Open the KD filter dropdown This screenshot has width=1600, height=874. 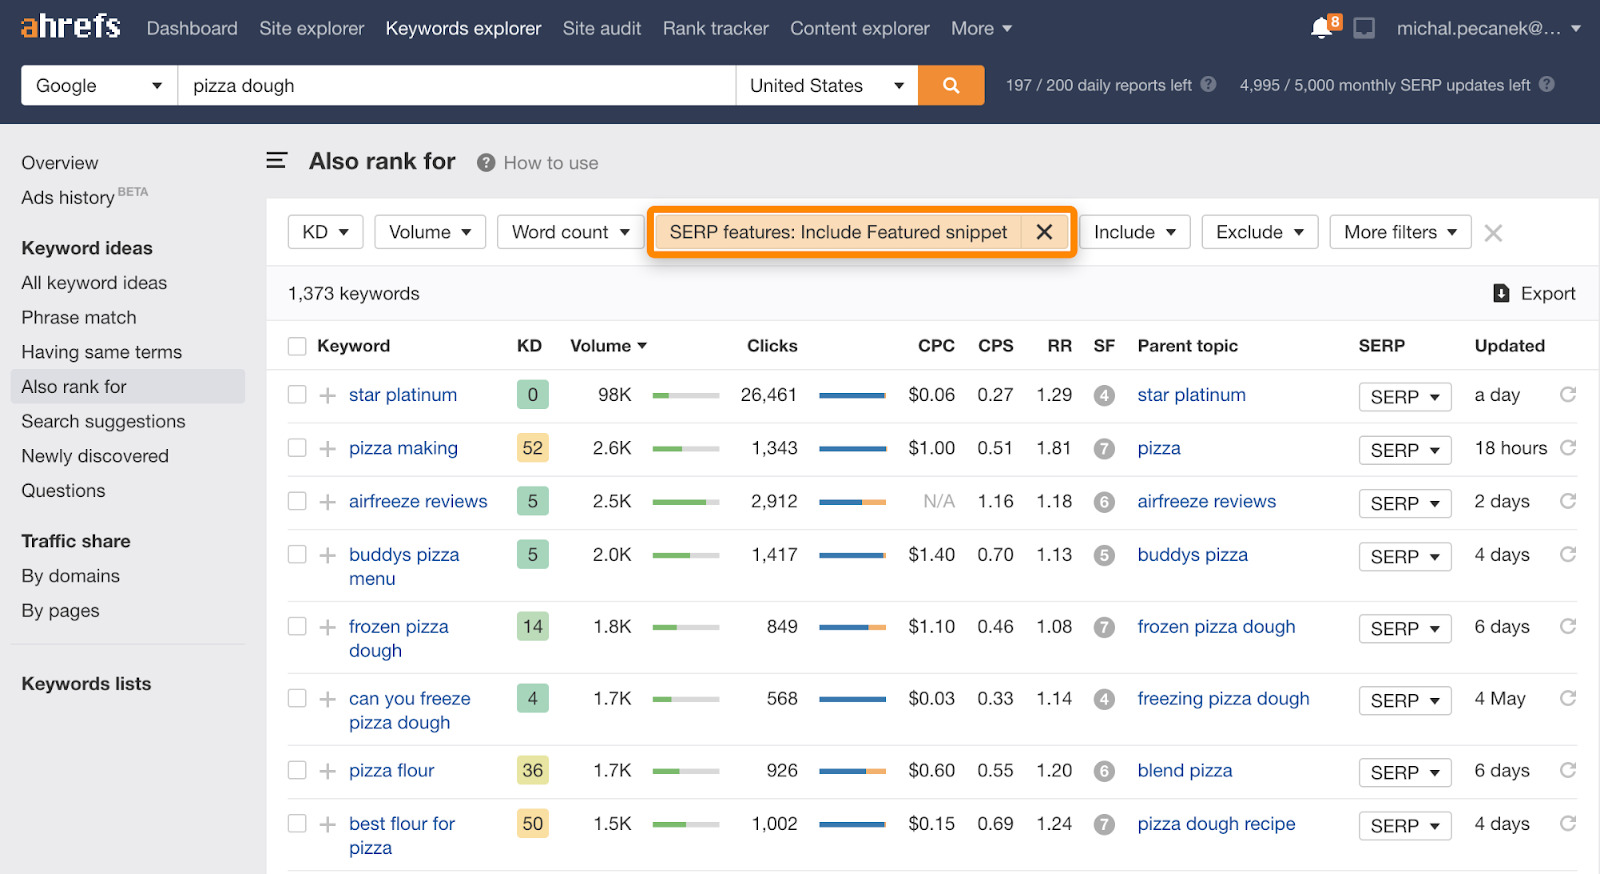click(325, 232)
